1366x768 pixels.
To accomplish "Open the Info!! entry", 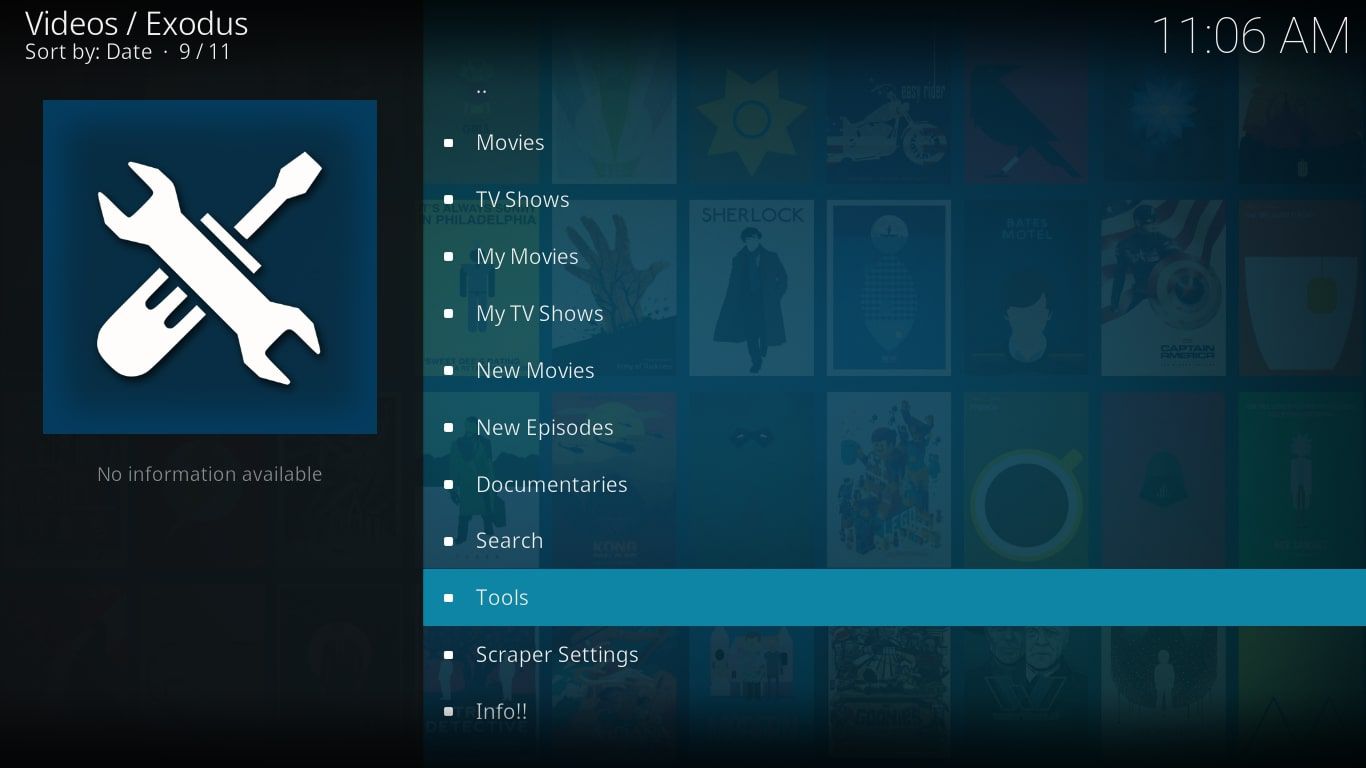I will 894,712.
